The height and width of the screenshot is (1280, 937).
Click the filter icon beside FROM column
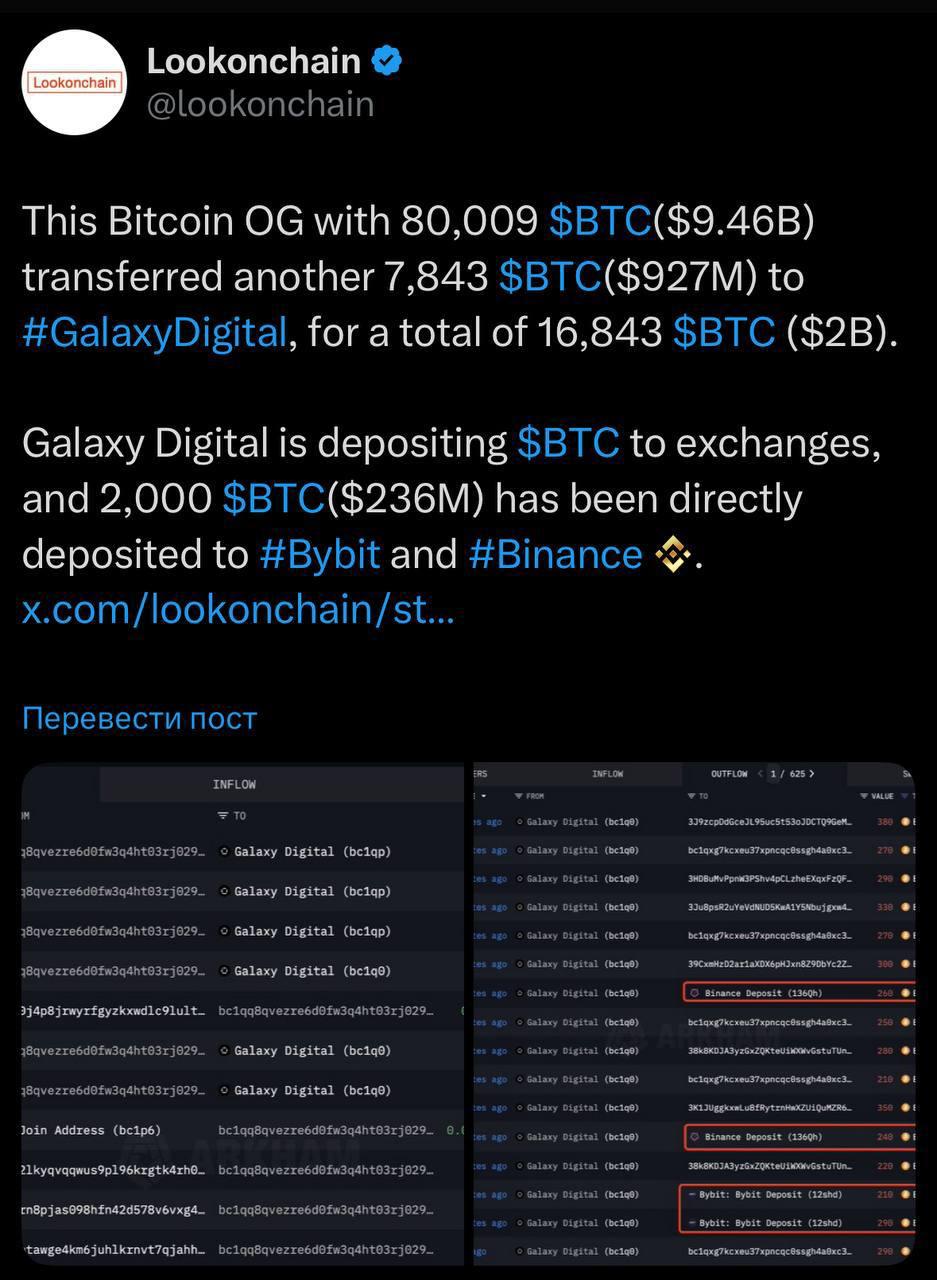click(x=518, y=796)
